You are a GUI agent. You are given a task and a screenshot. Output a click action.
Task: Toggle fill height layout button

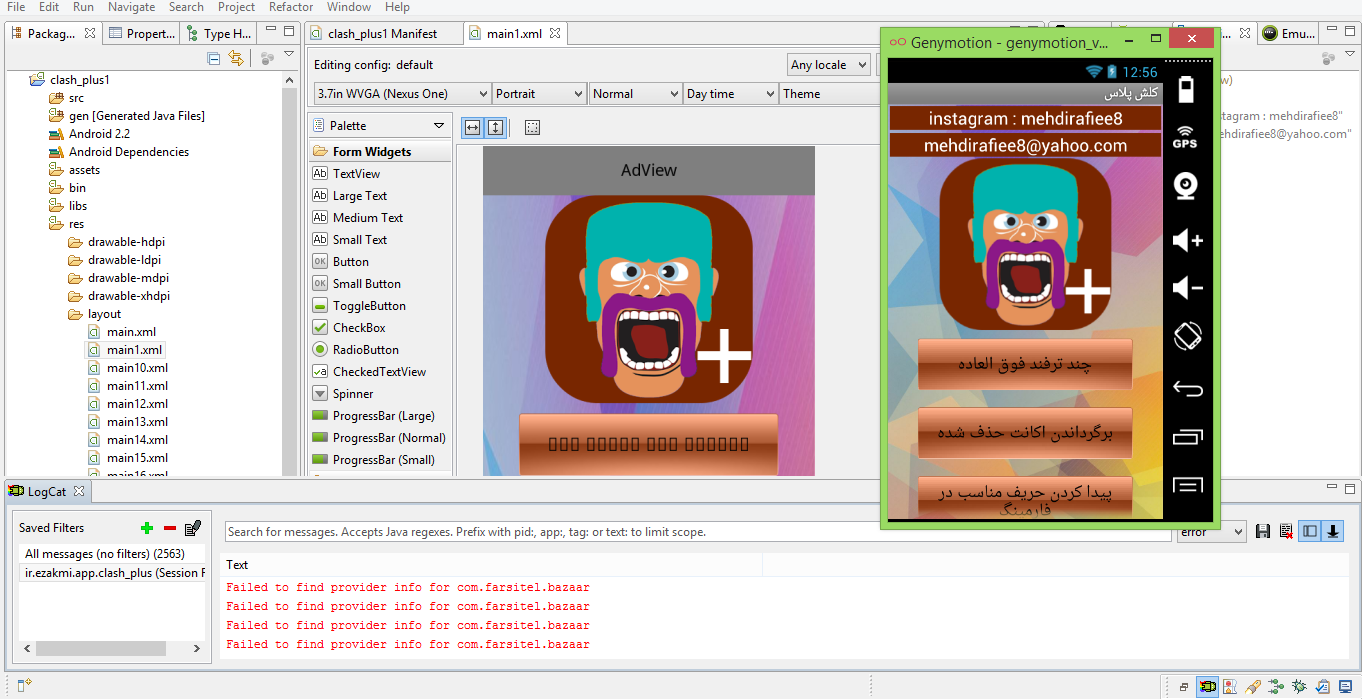tap(495, 127)
